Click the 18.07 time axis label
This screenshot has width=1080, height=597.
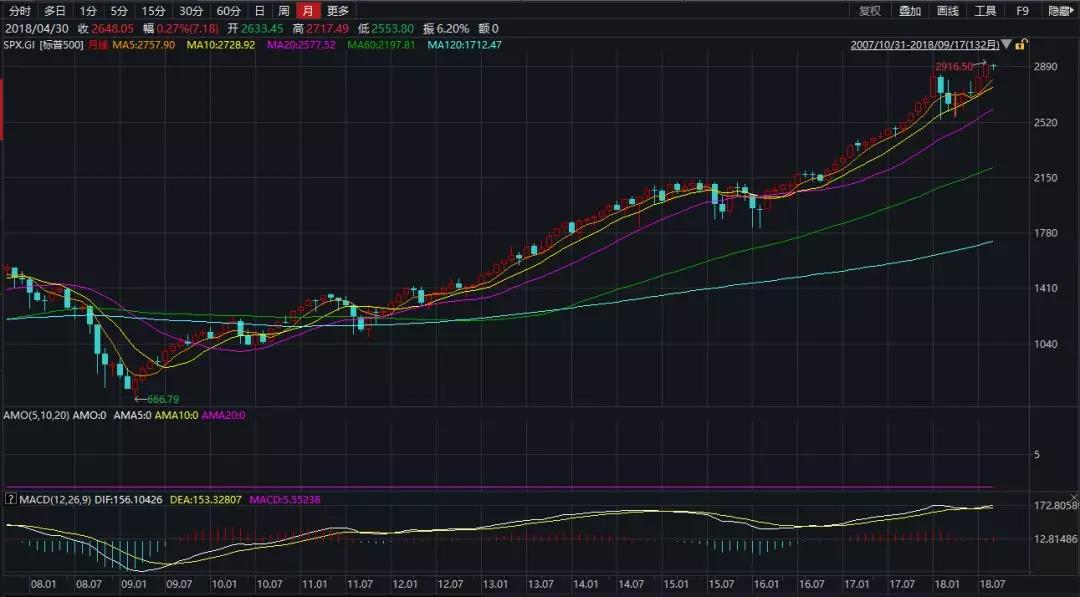pyautogui.click(x=991, y=584)
